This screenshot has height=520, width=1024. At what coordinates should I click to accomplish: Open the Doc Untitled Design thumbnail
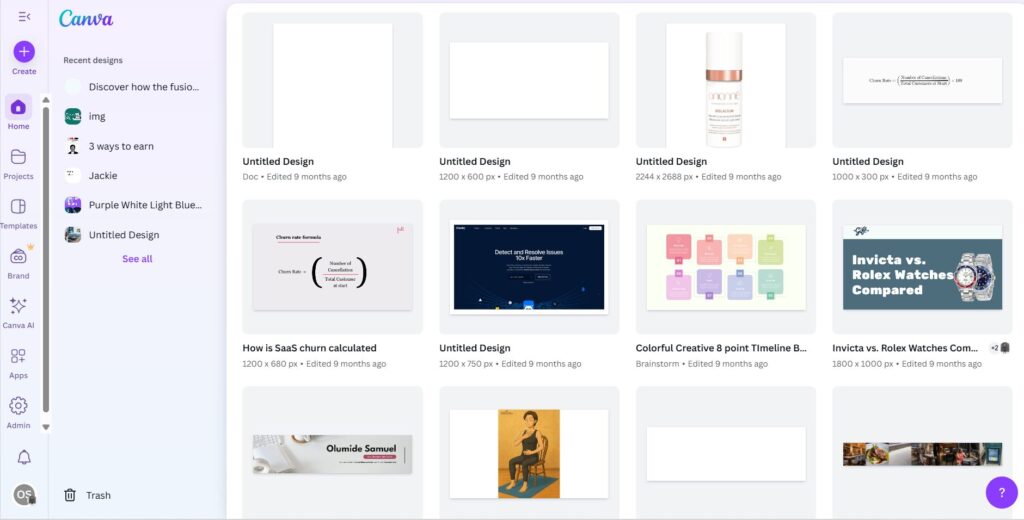pos(332,80)
